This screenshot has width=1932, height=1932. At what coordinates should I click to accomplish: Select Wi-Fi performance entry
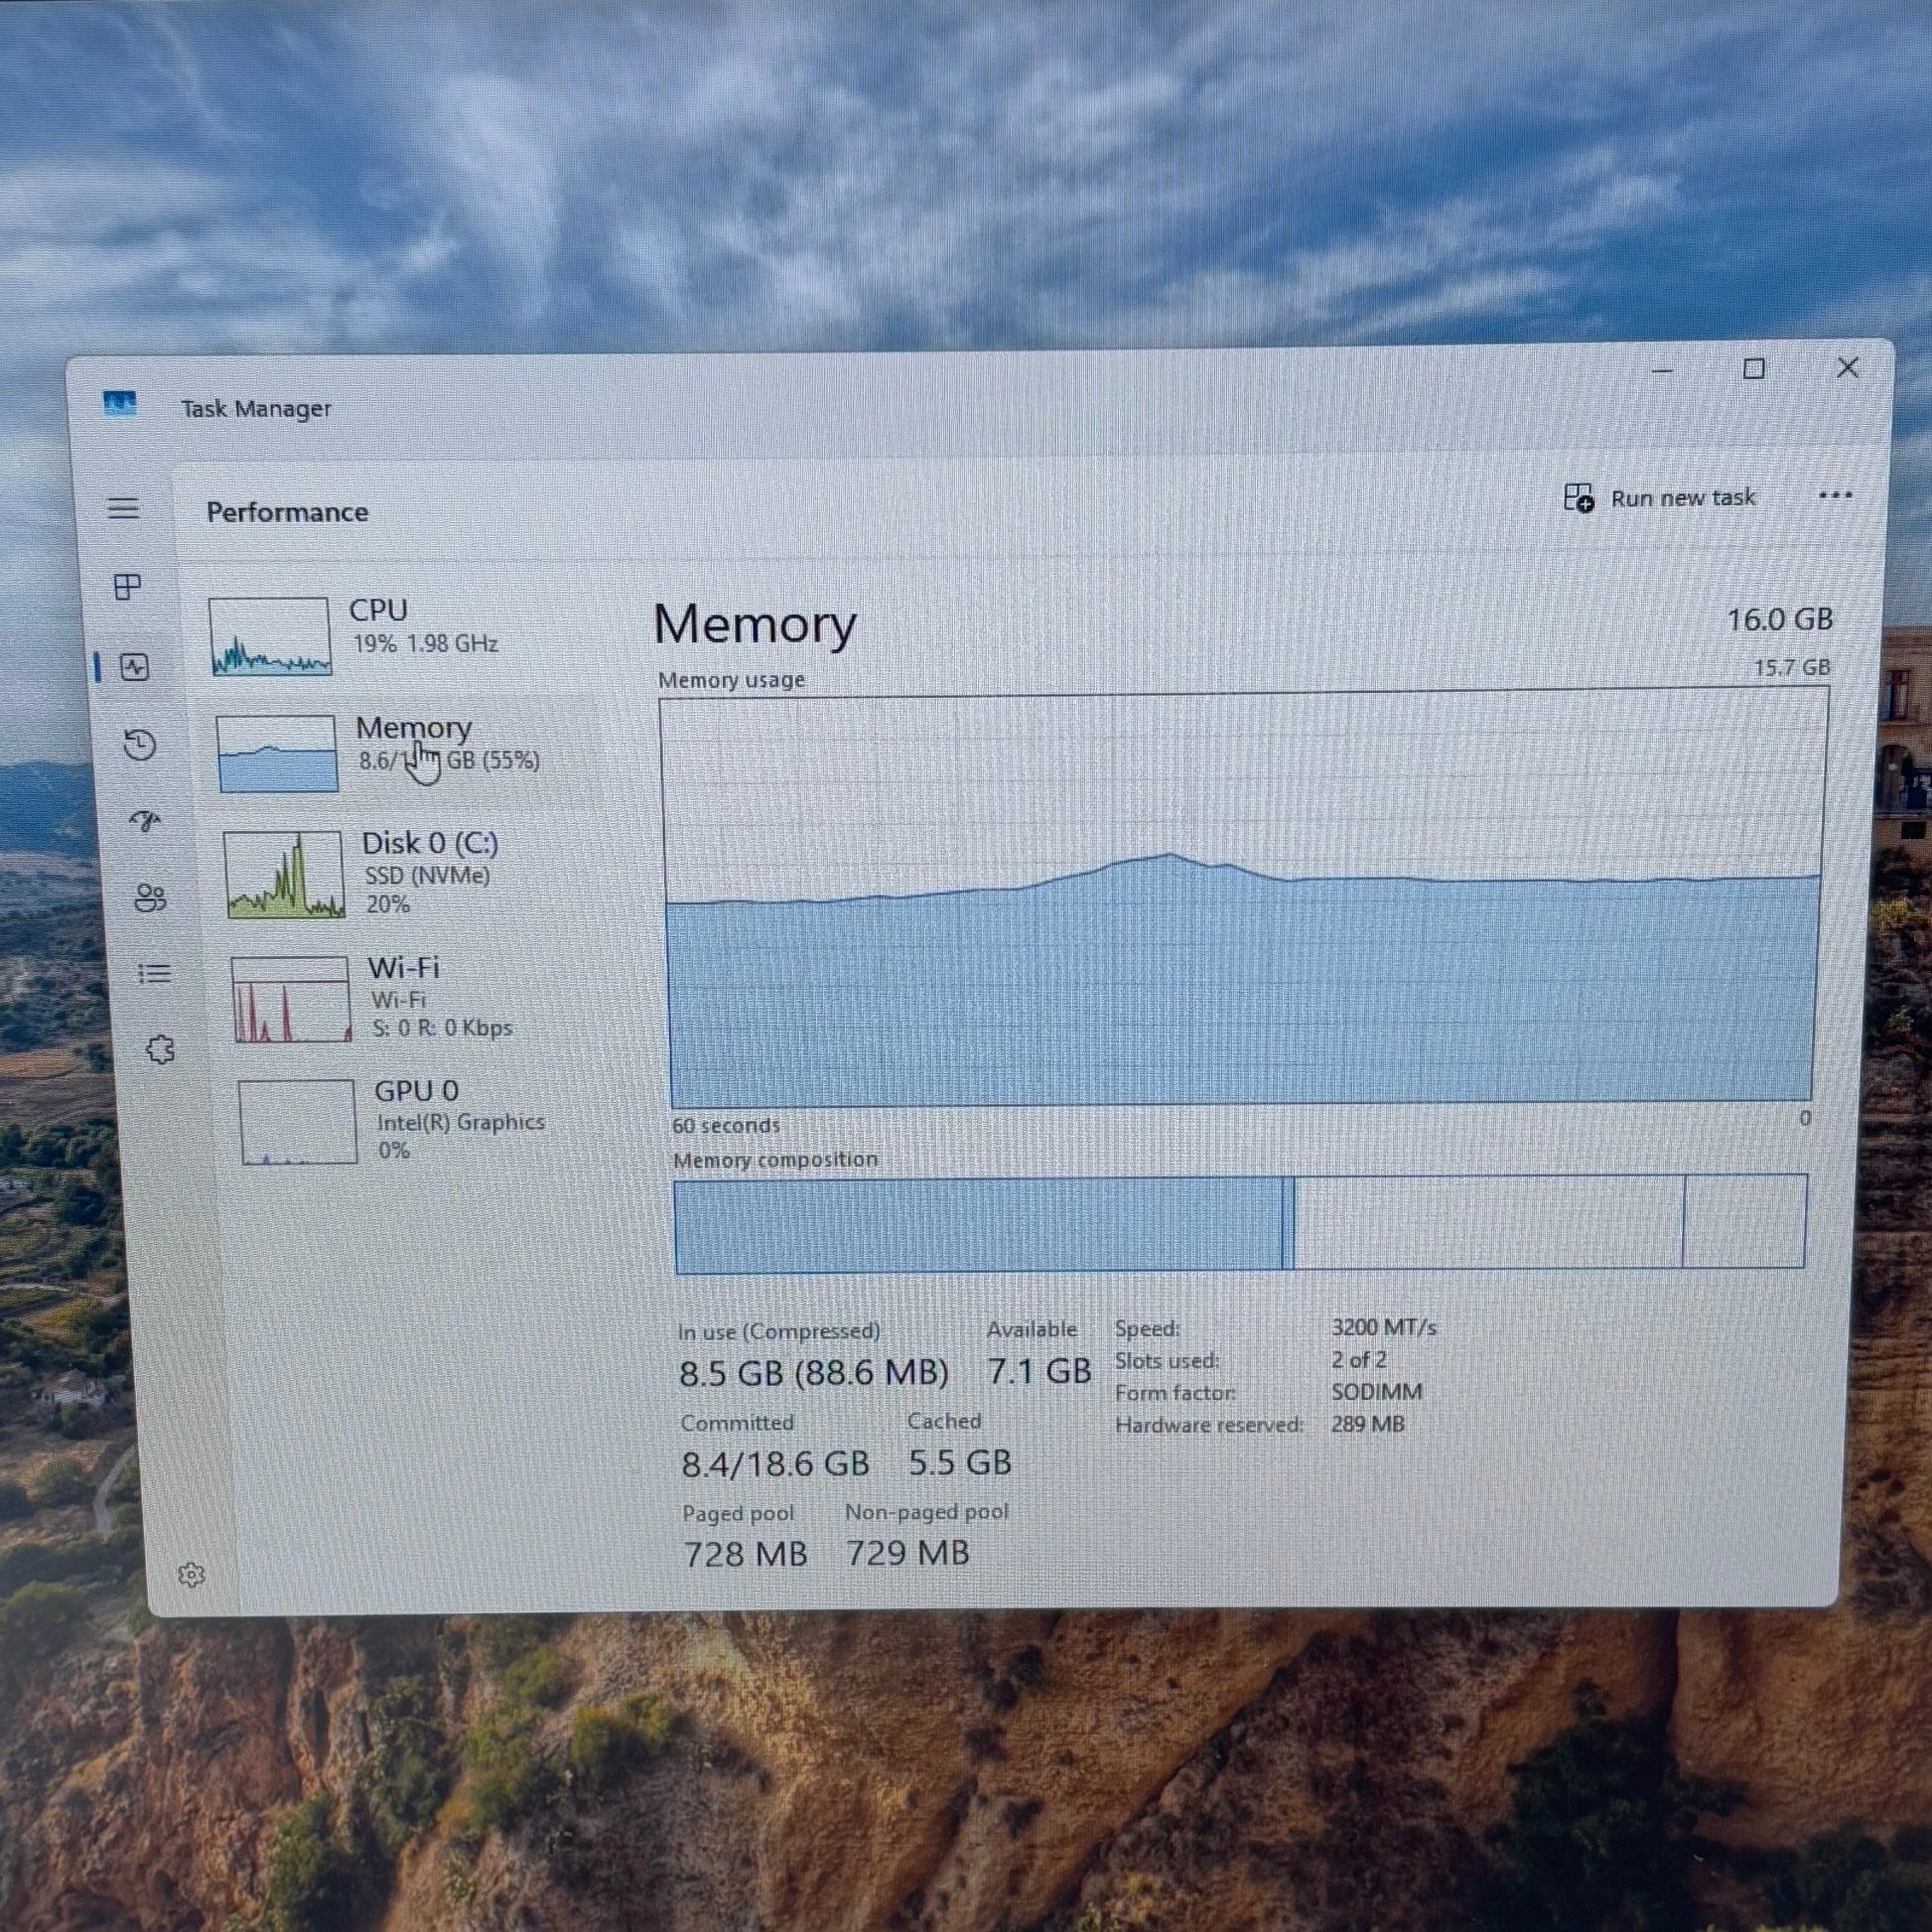440,997
